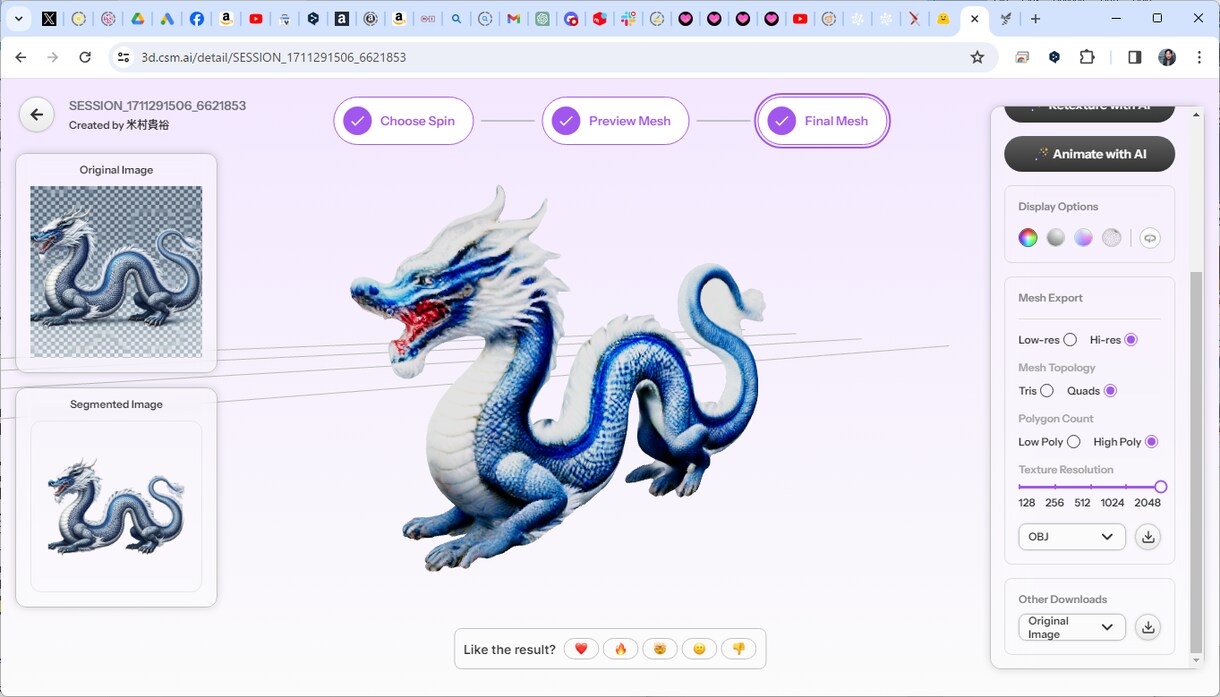The height and width of the screenshot is (697, 1220).
Task: Choose Quads mesh topology
Action: click(1110, 391)
